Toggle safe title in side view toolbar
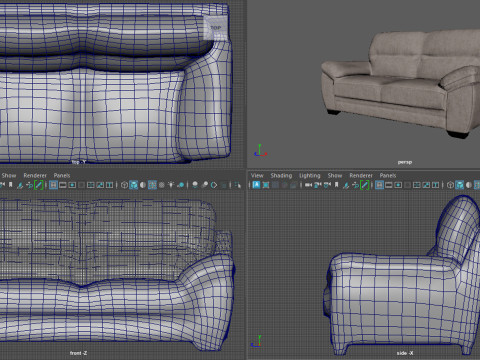 click(435, 185)
